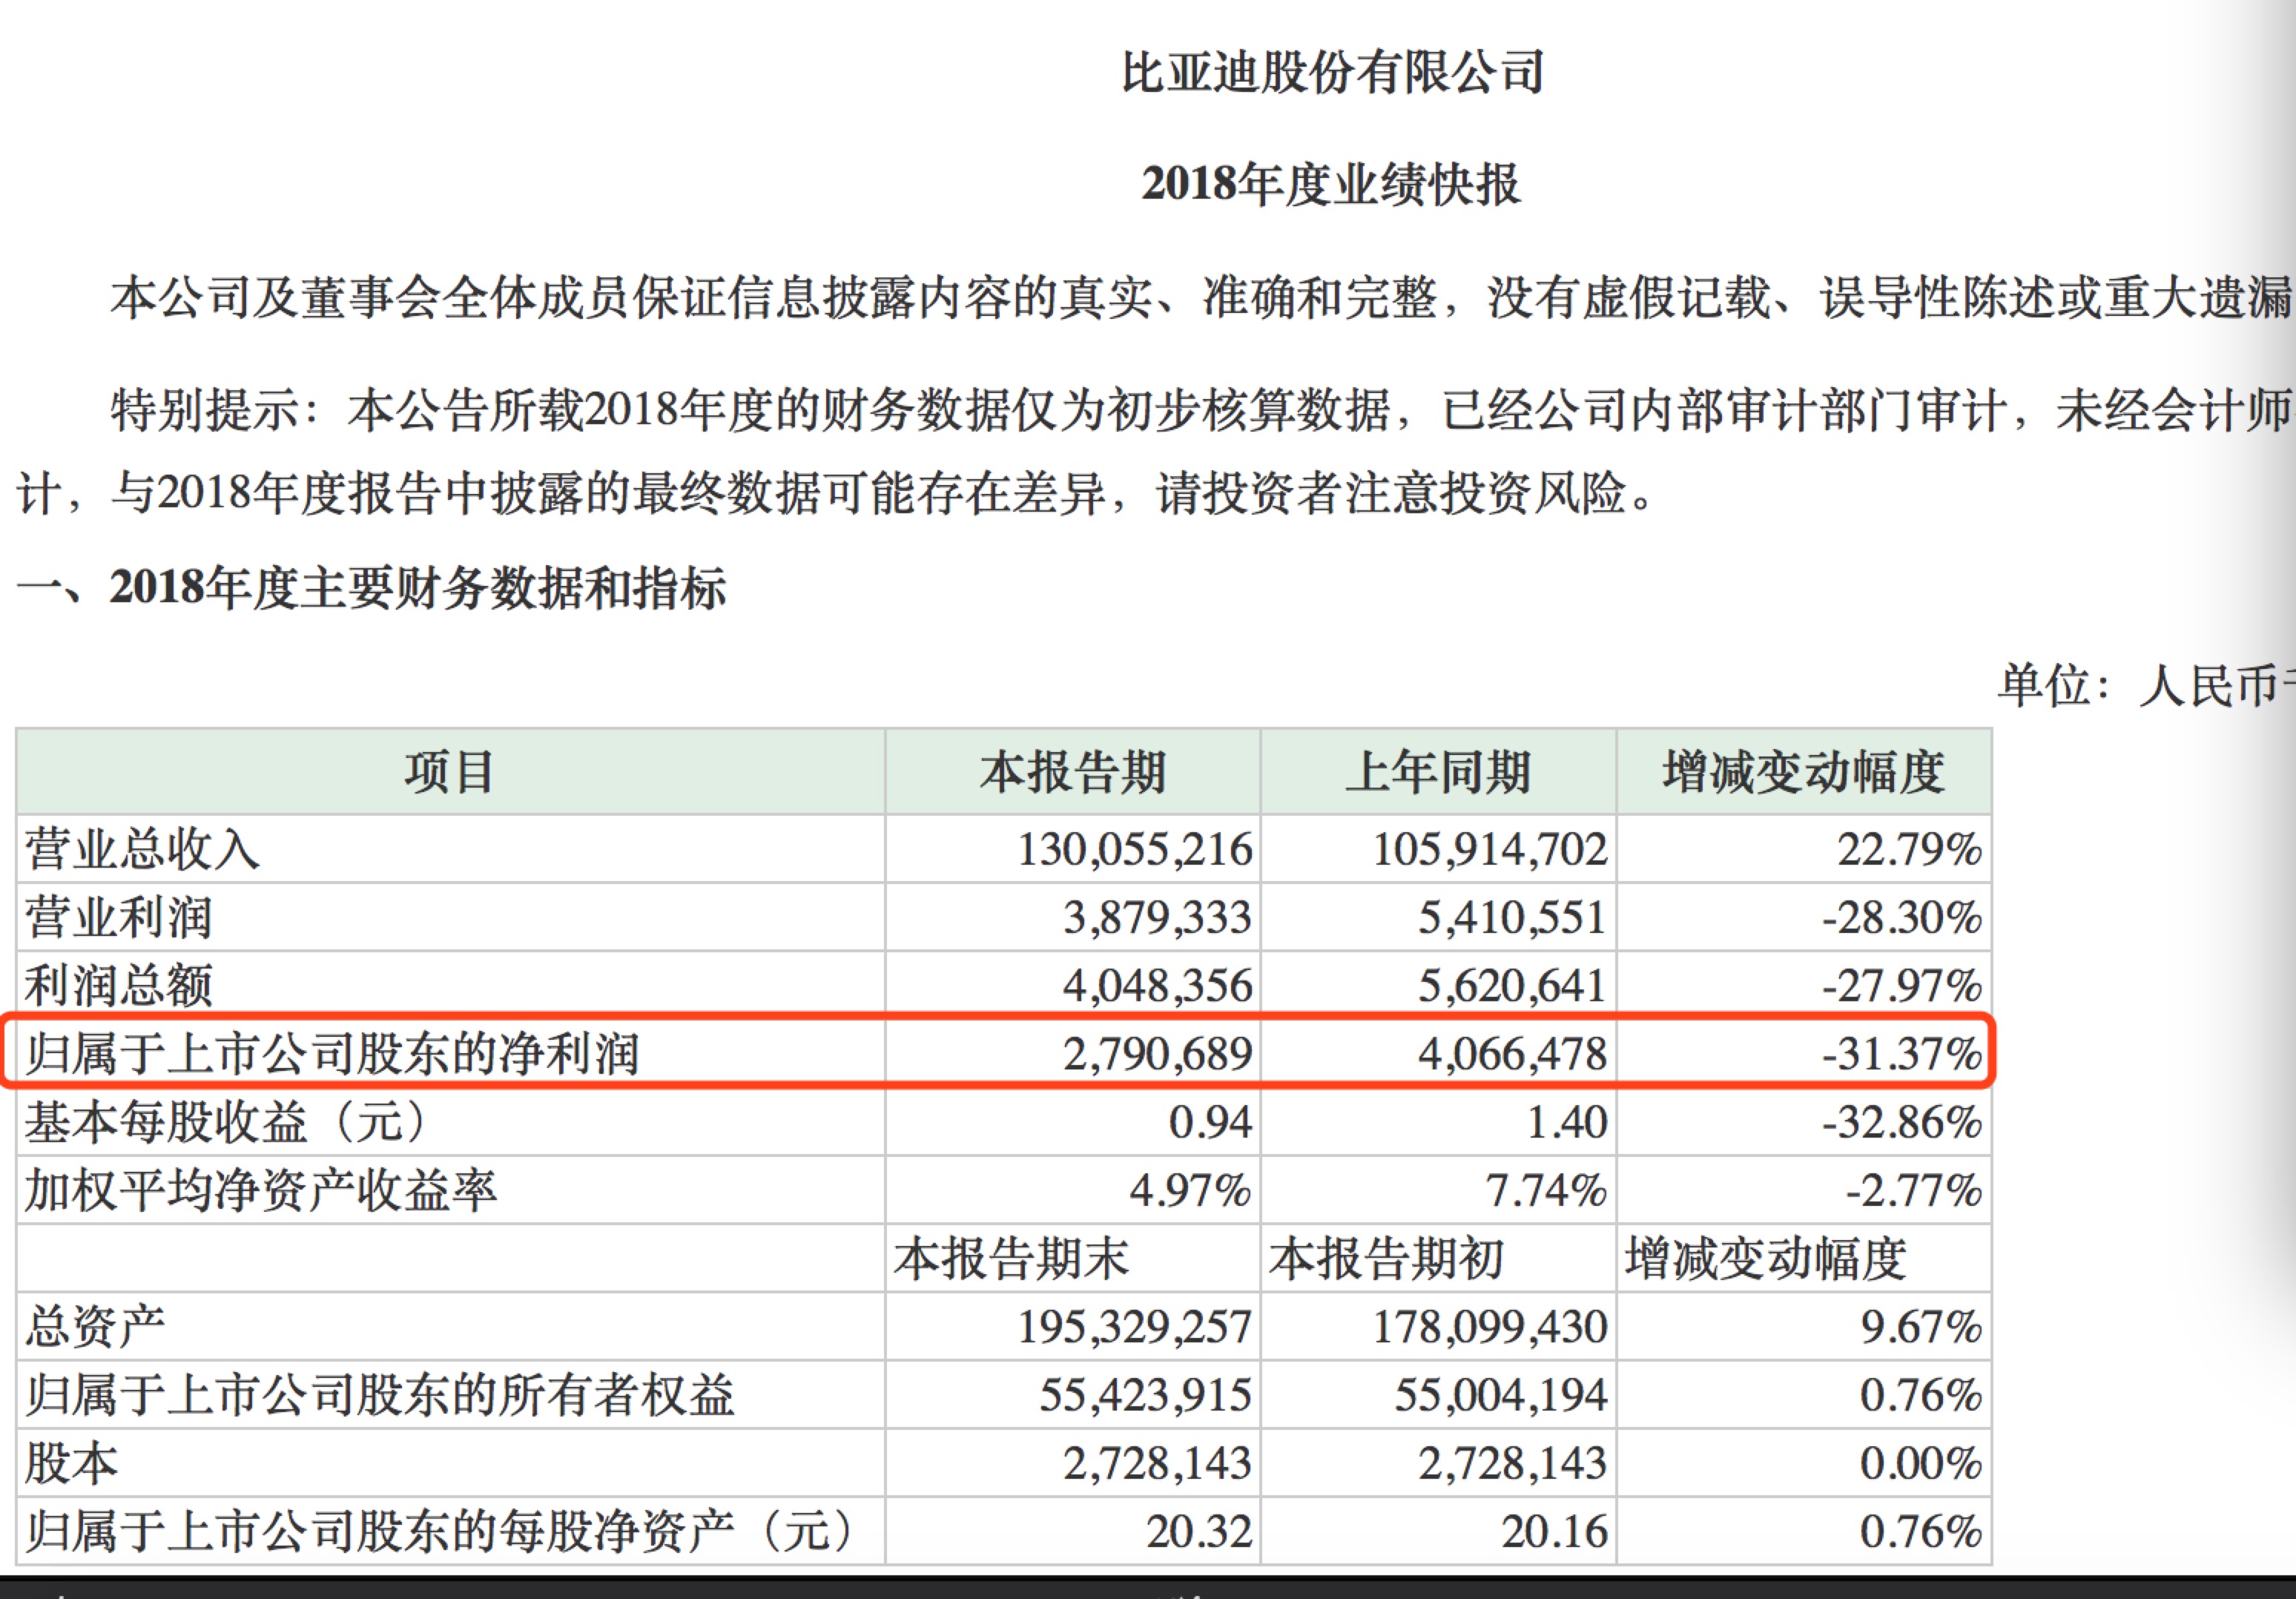This screenshot has height=1599, width=2296.
Task: Select the 归属于上市公司股东的所有者权益 label
Action: 379,1395
